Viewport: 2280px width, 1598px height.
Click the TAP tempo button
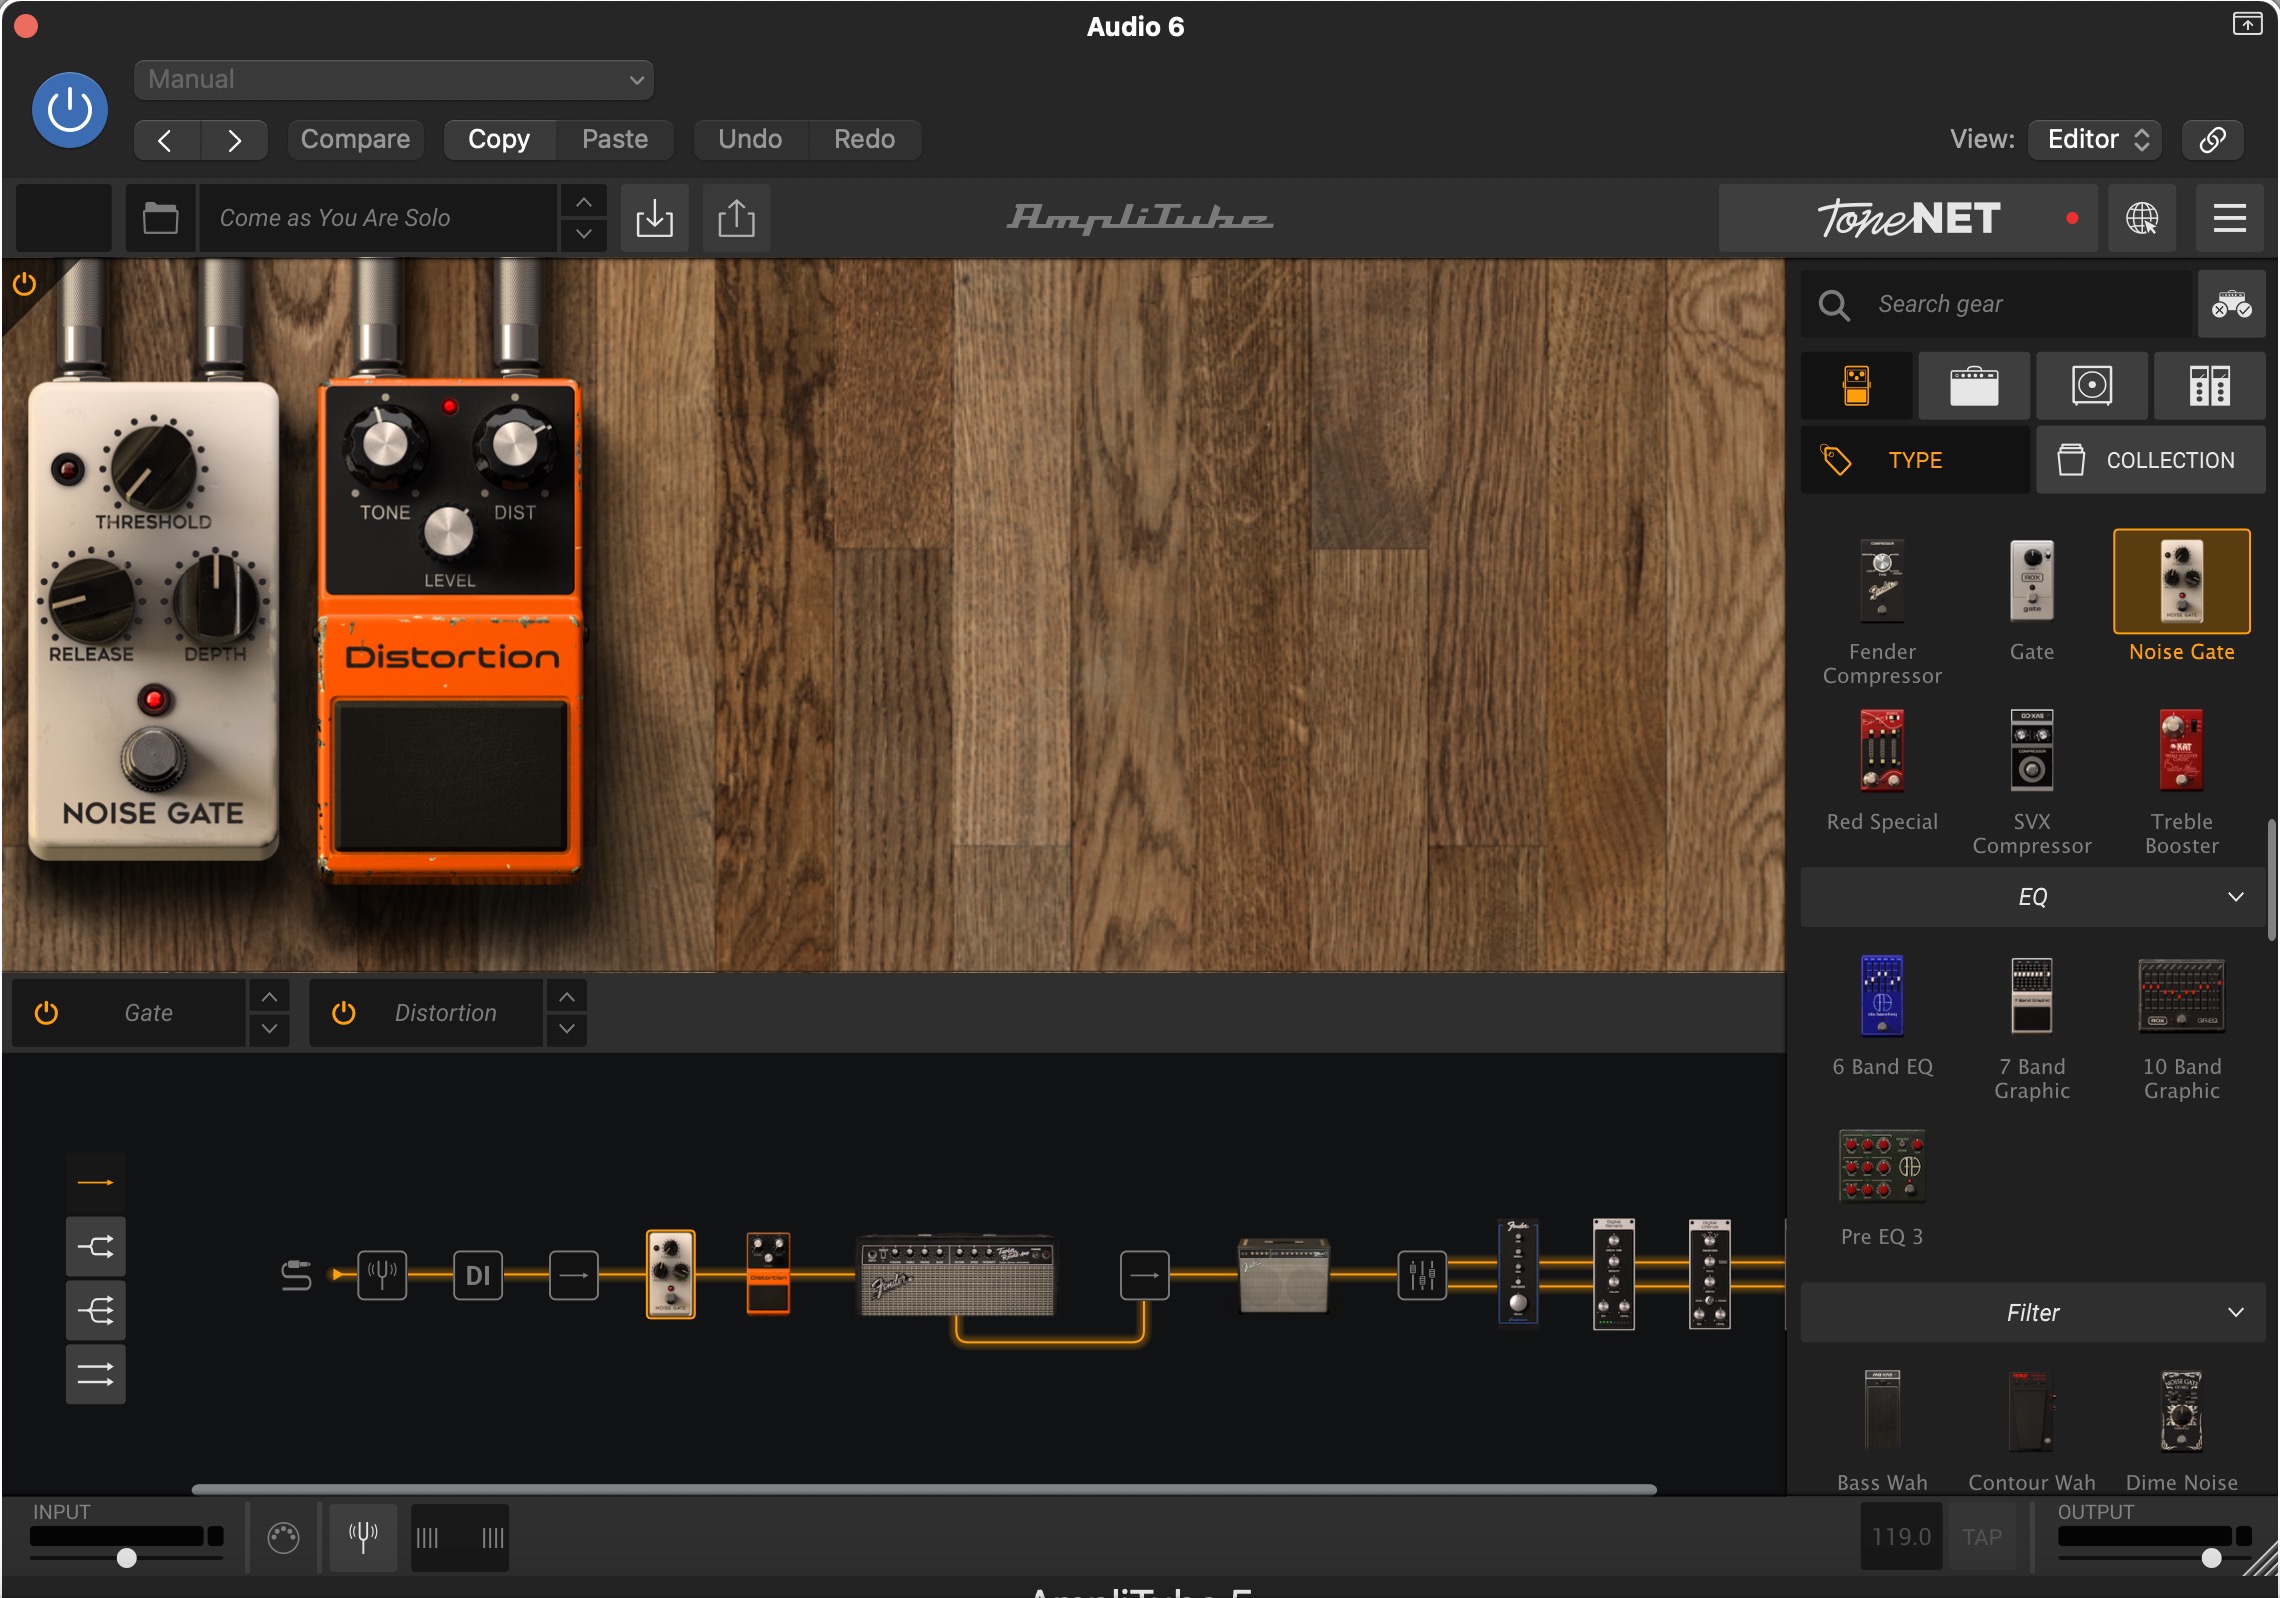click(1982, 1537)
